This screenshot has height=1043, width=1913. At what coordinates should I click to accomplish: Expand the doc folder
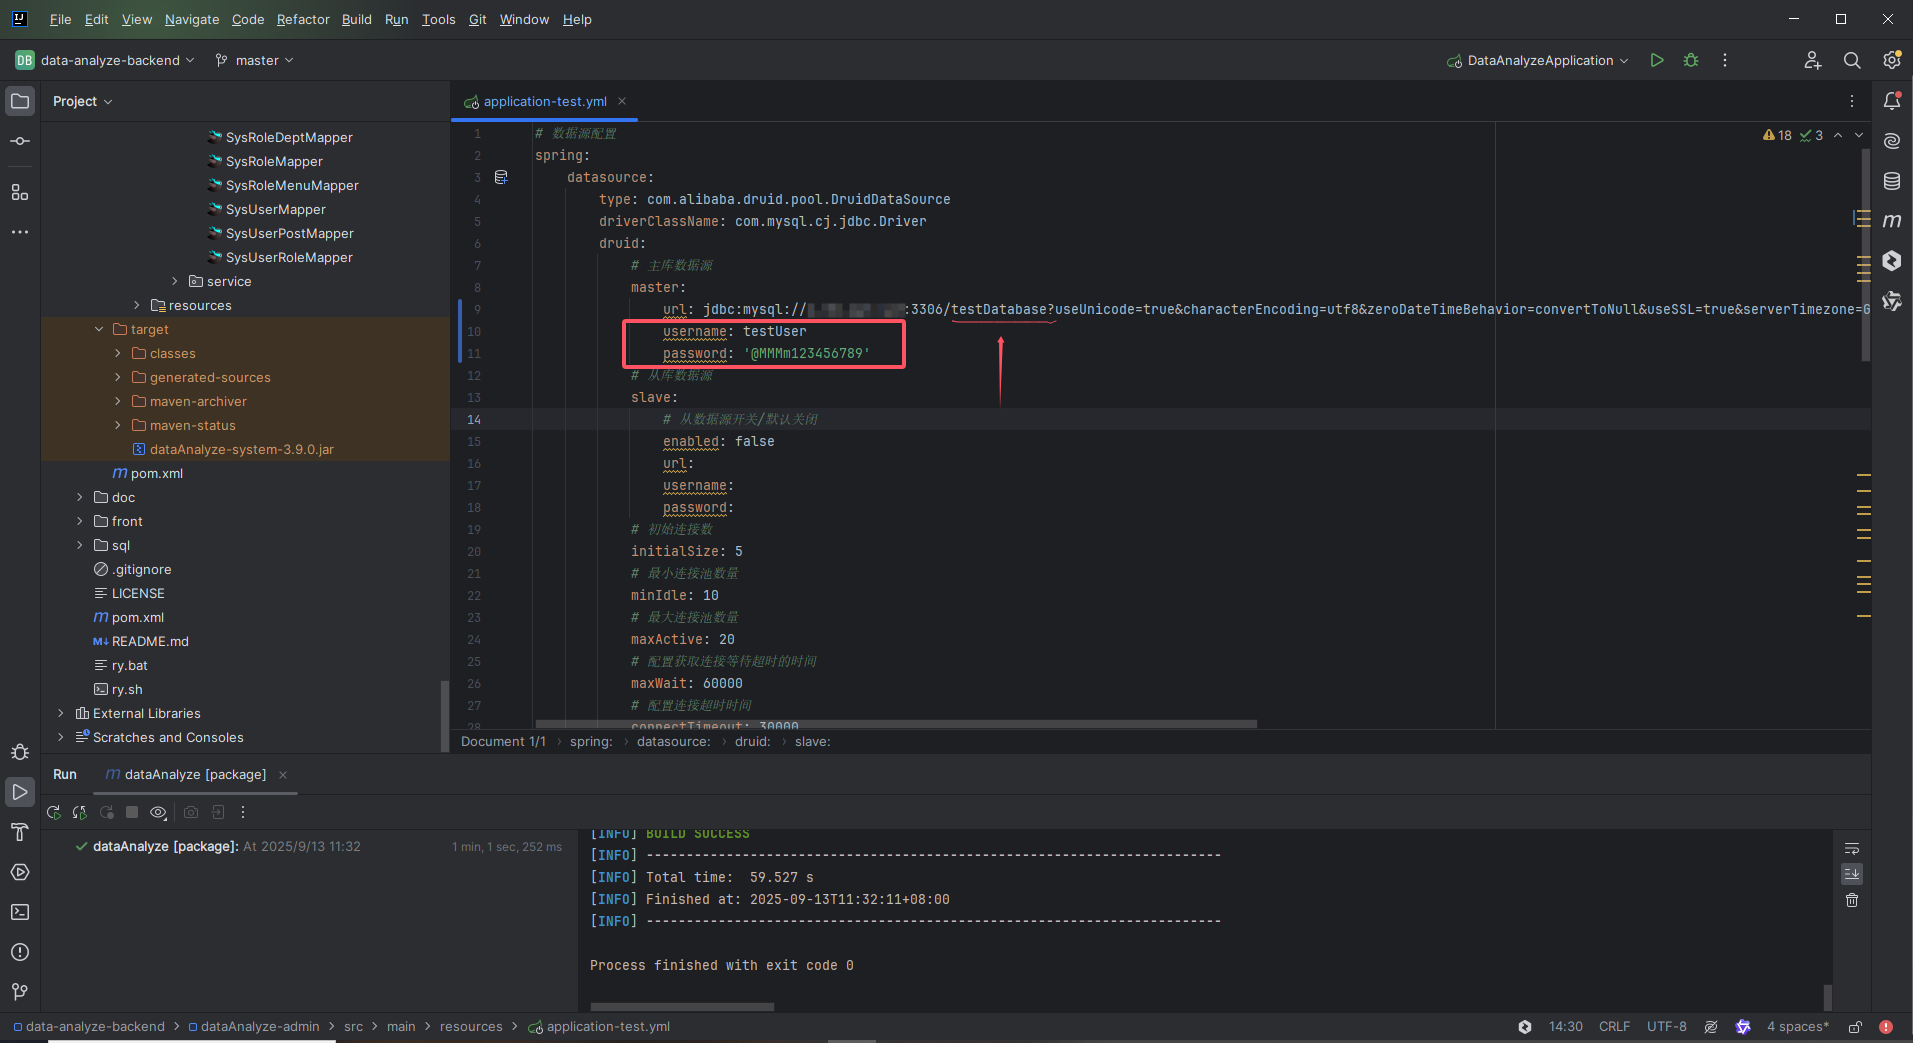click(x=80, y=497)
